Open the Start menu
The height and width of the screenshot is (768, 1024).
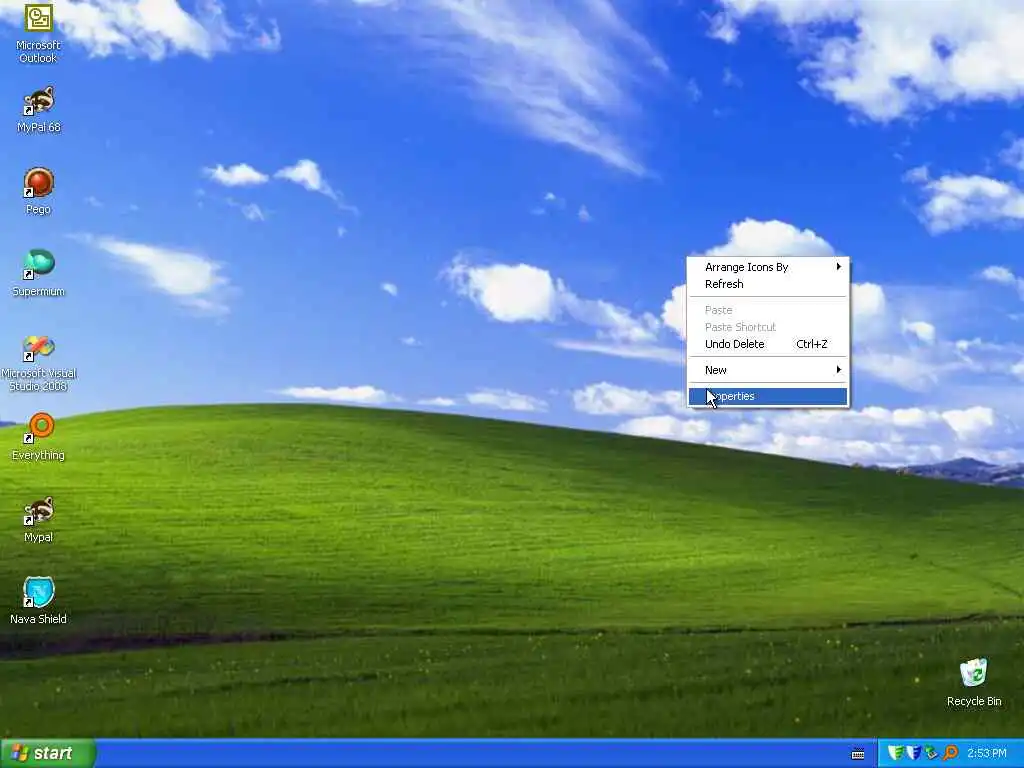pyautogui.click(x=48, y=753)
